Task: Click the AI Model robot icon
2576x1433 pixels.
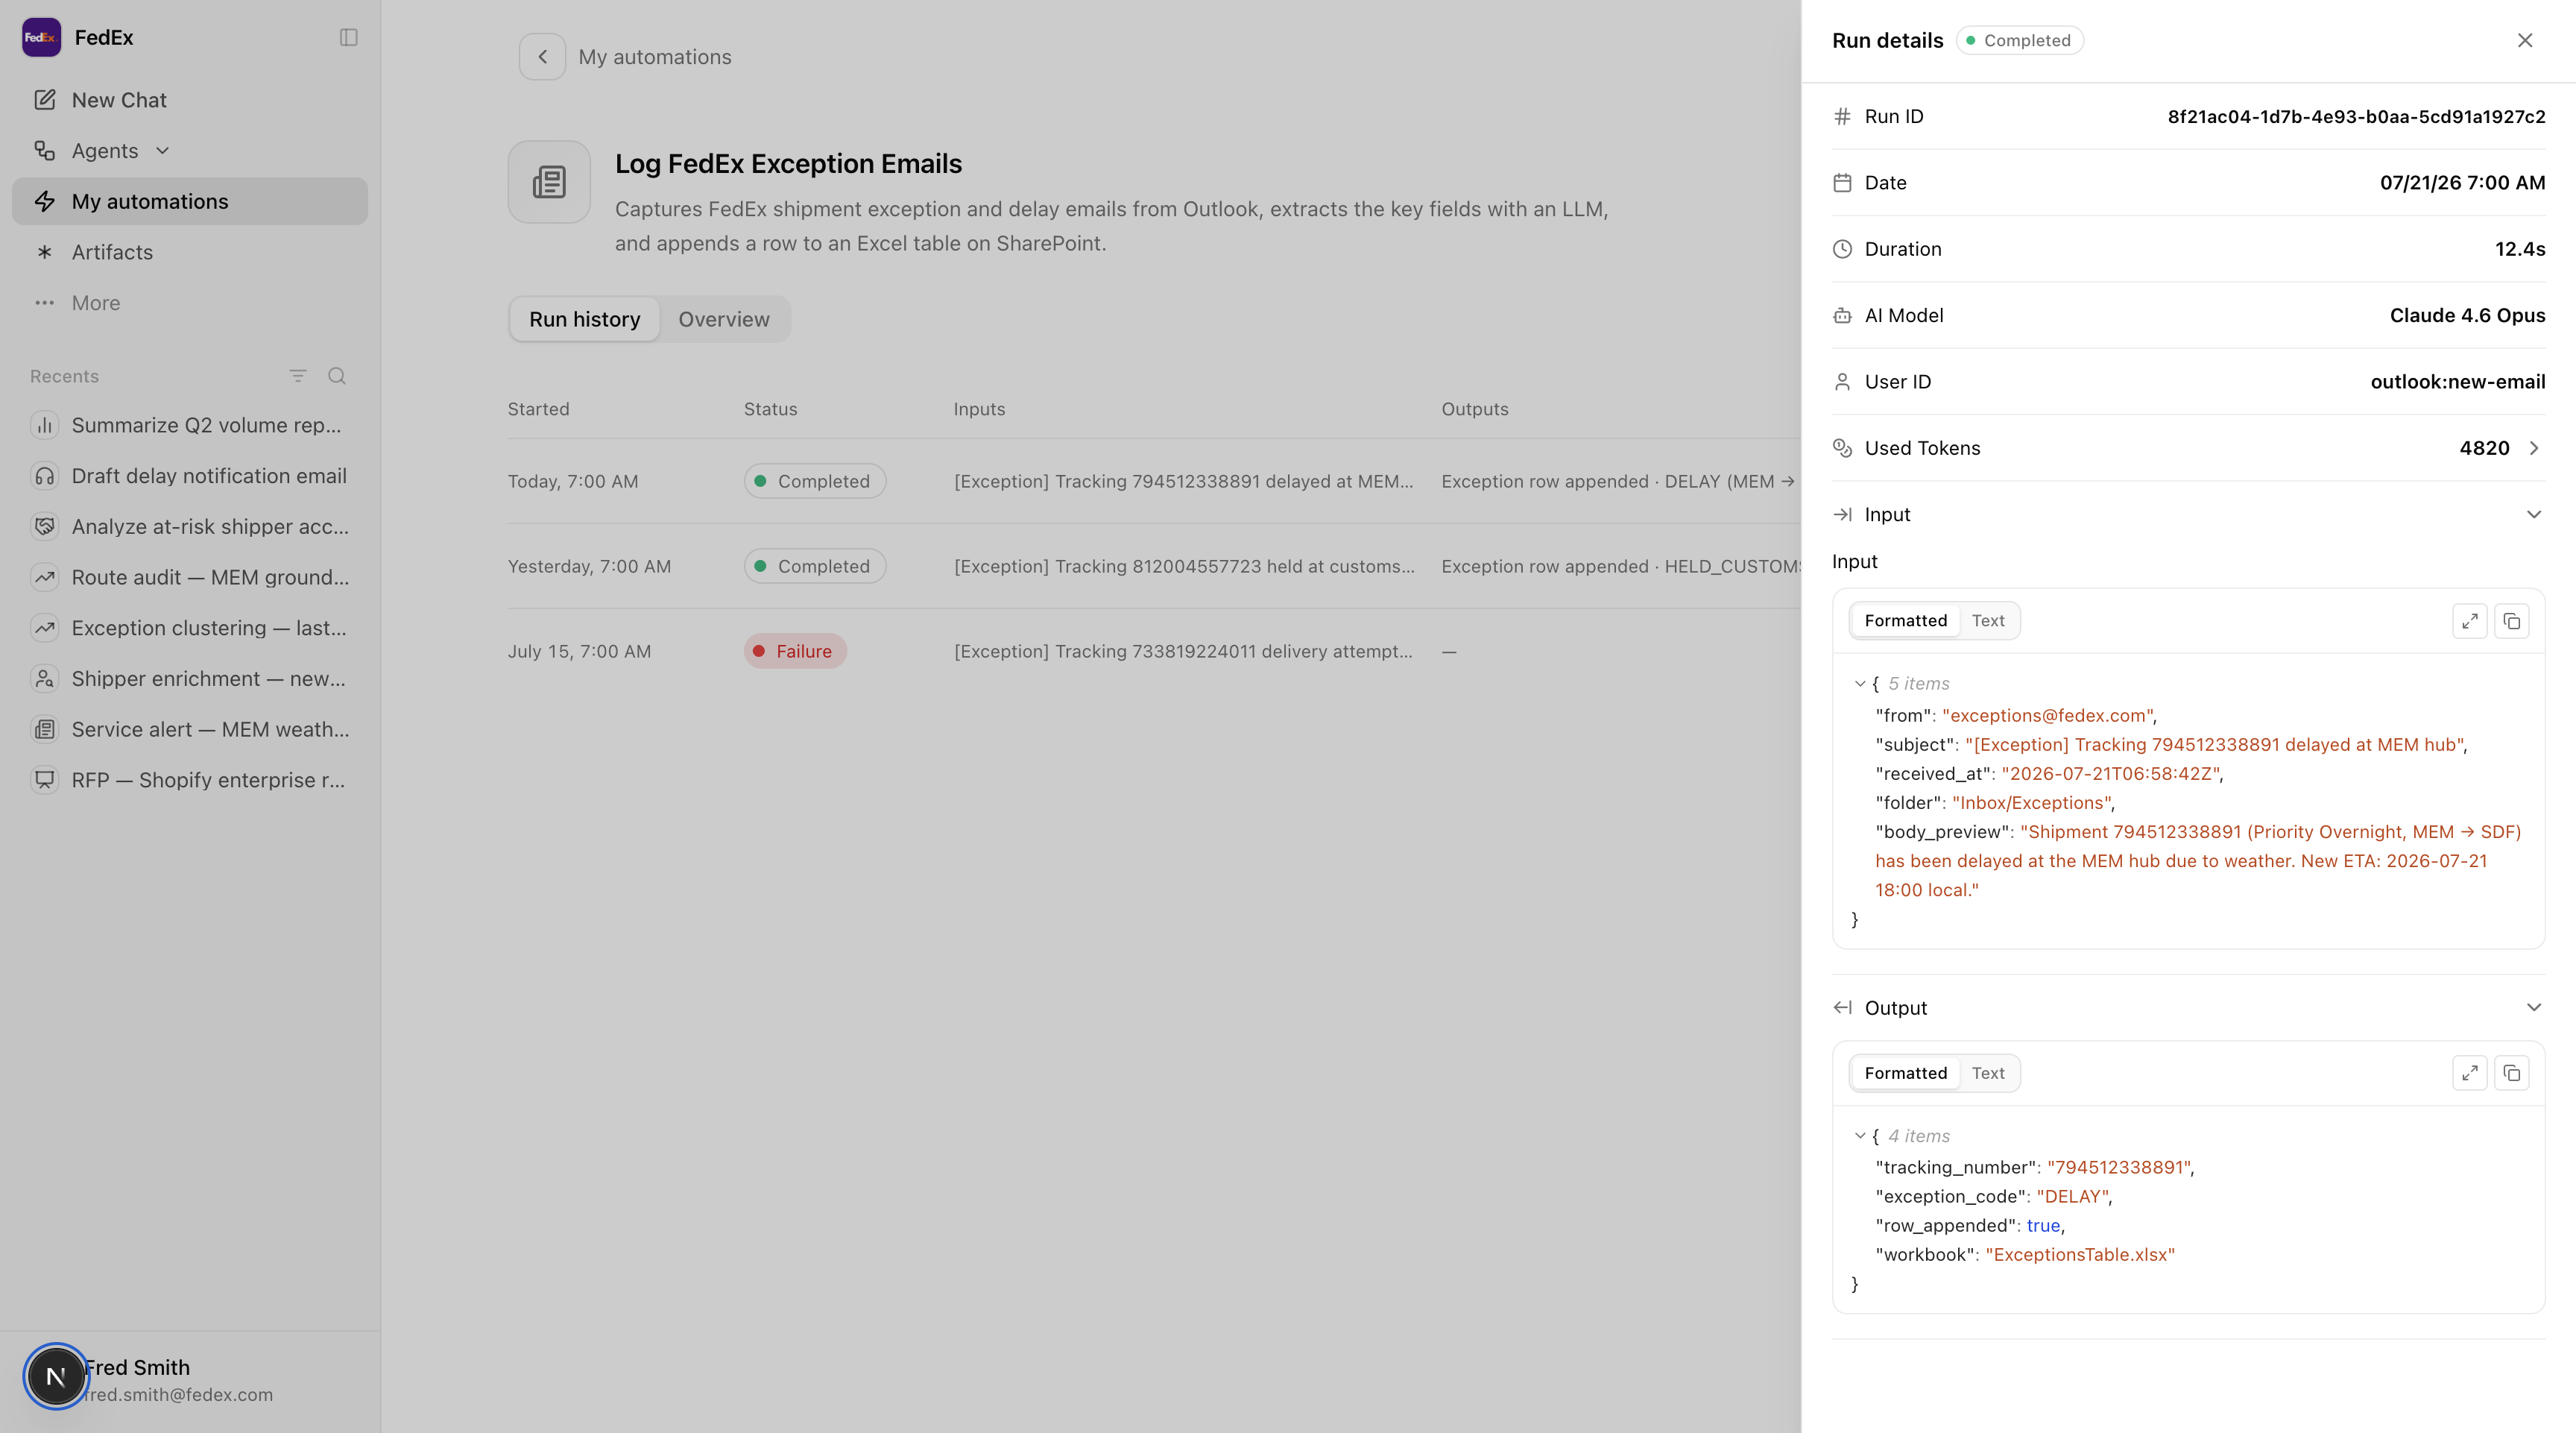Action: point(1842,316)
